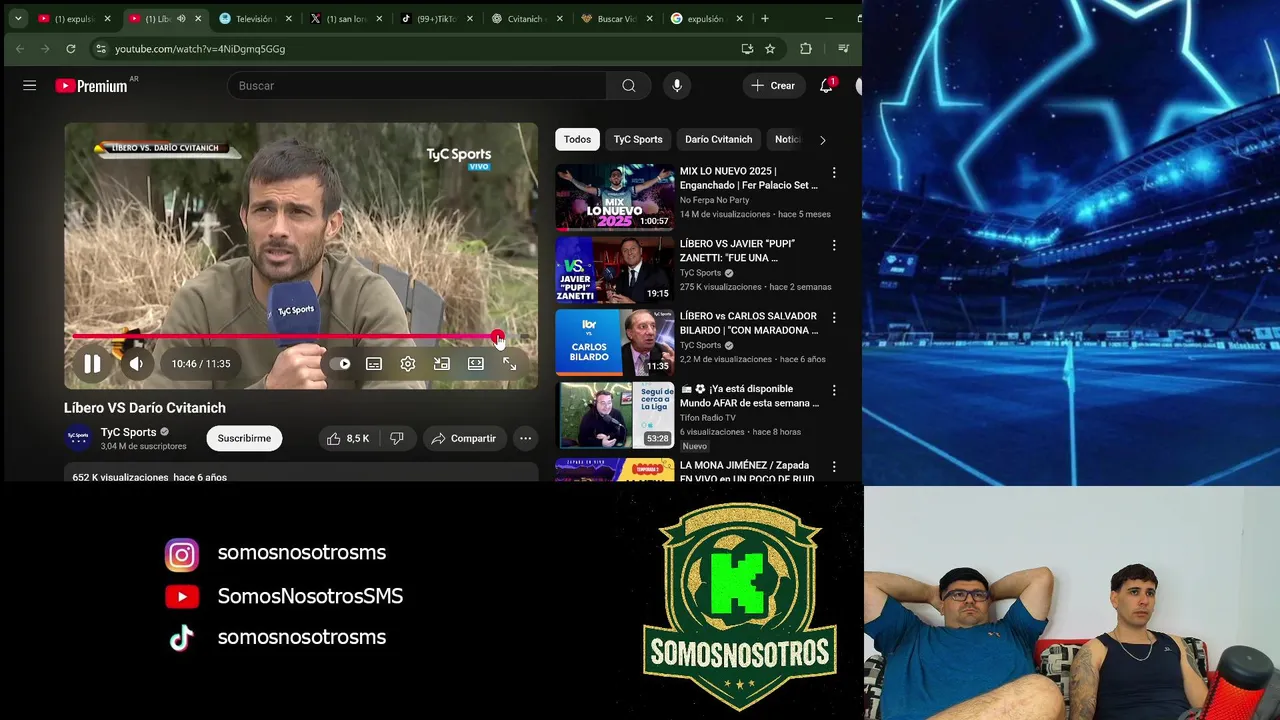Open a new browser tab
Viewport: 1280px width, 720px height.
(765, 18)
